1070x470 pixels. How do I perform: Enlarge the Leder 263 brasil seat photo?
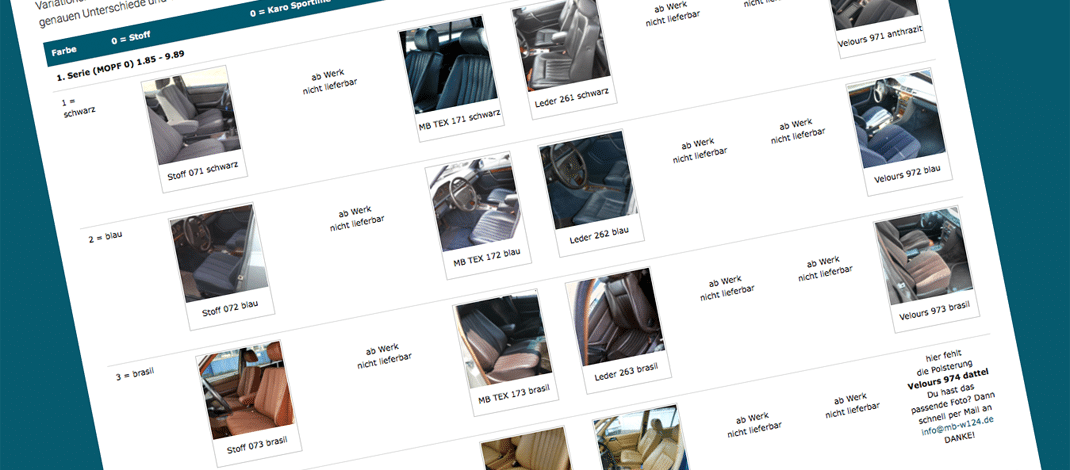click(x=614, y=317)
